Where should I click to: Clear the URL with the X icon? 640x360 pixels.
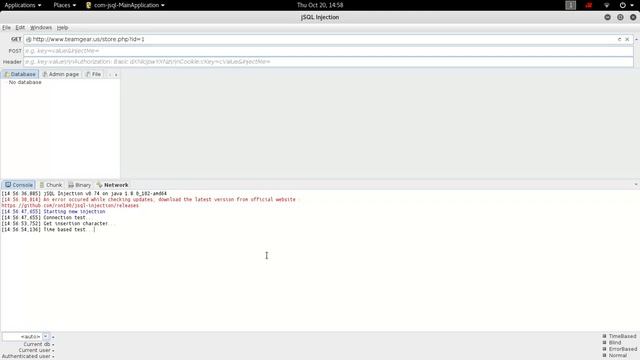pos(627,40)
